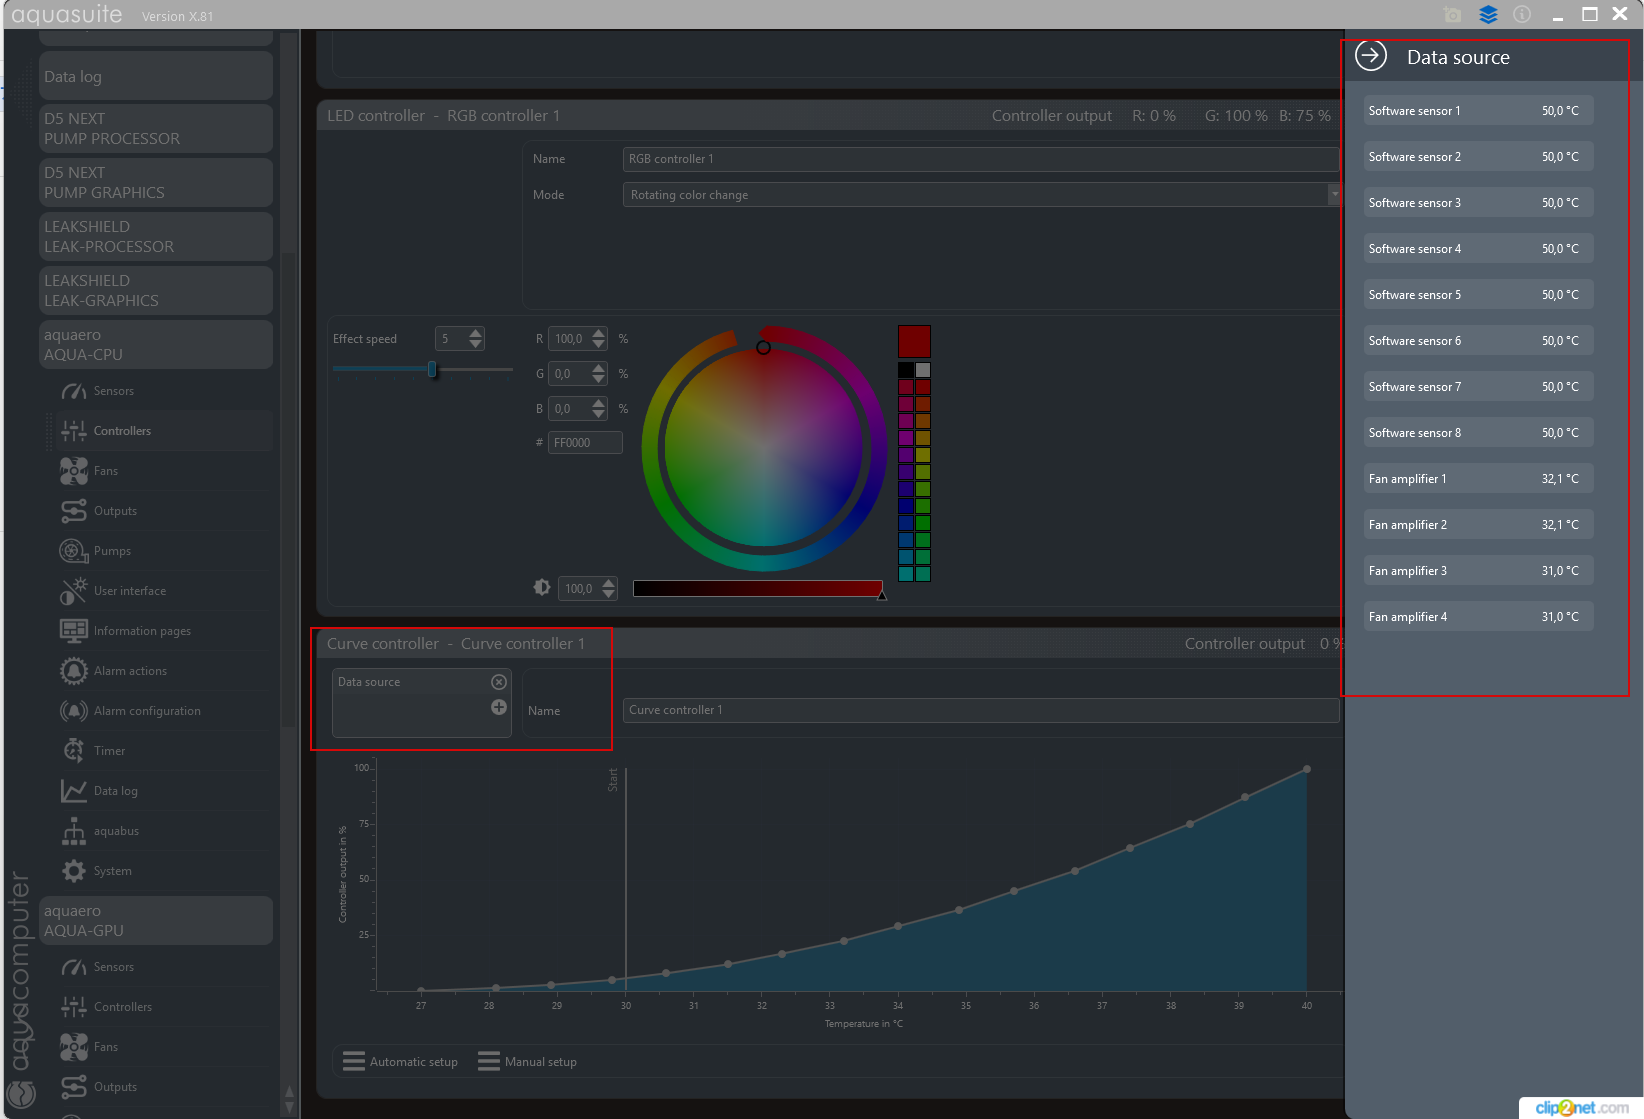Open the Mode dropdown for RGB controller

pyautogui.click(x=980, y=195)
